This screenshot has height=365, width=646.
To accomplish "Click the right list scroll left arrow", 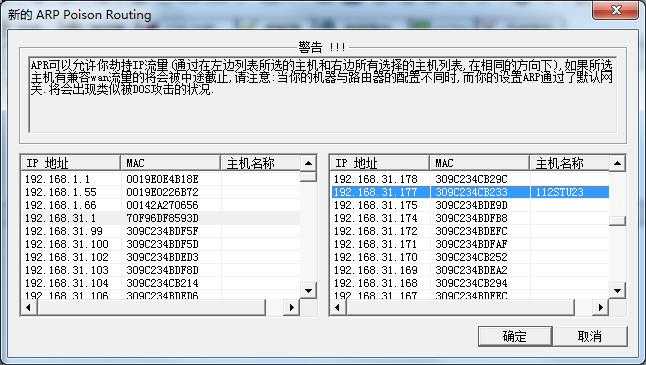I will click(x=337, y=307).
